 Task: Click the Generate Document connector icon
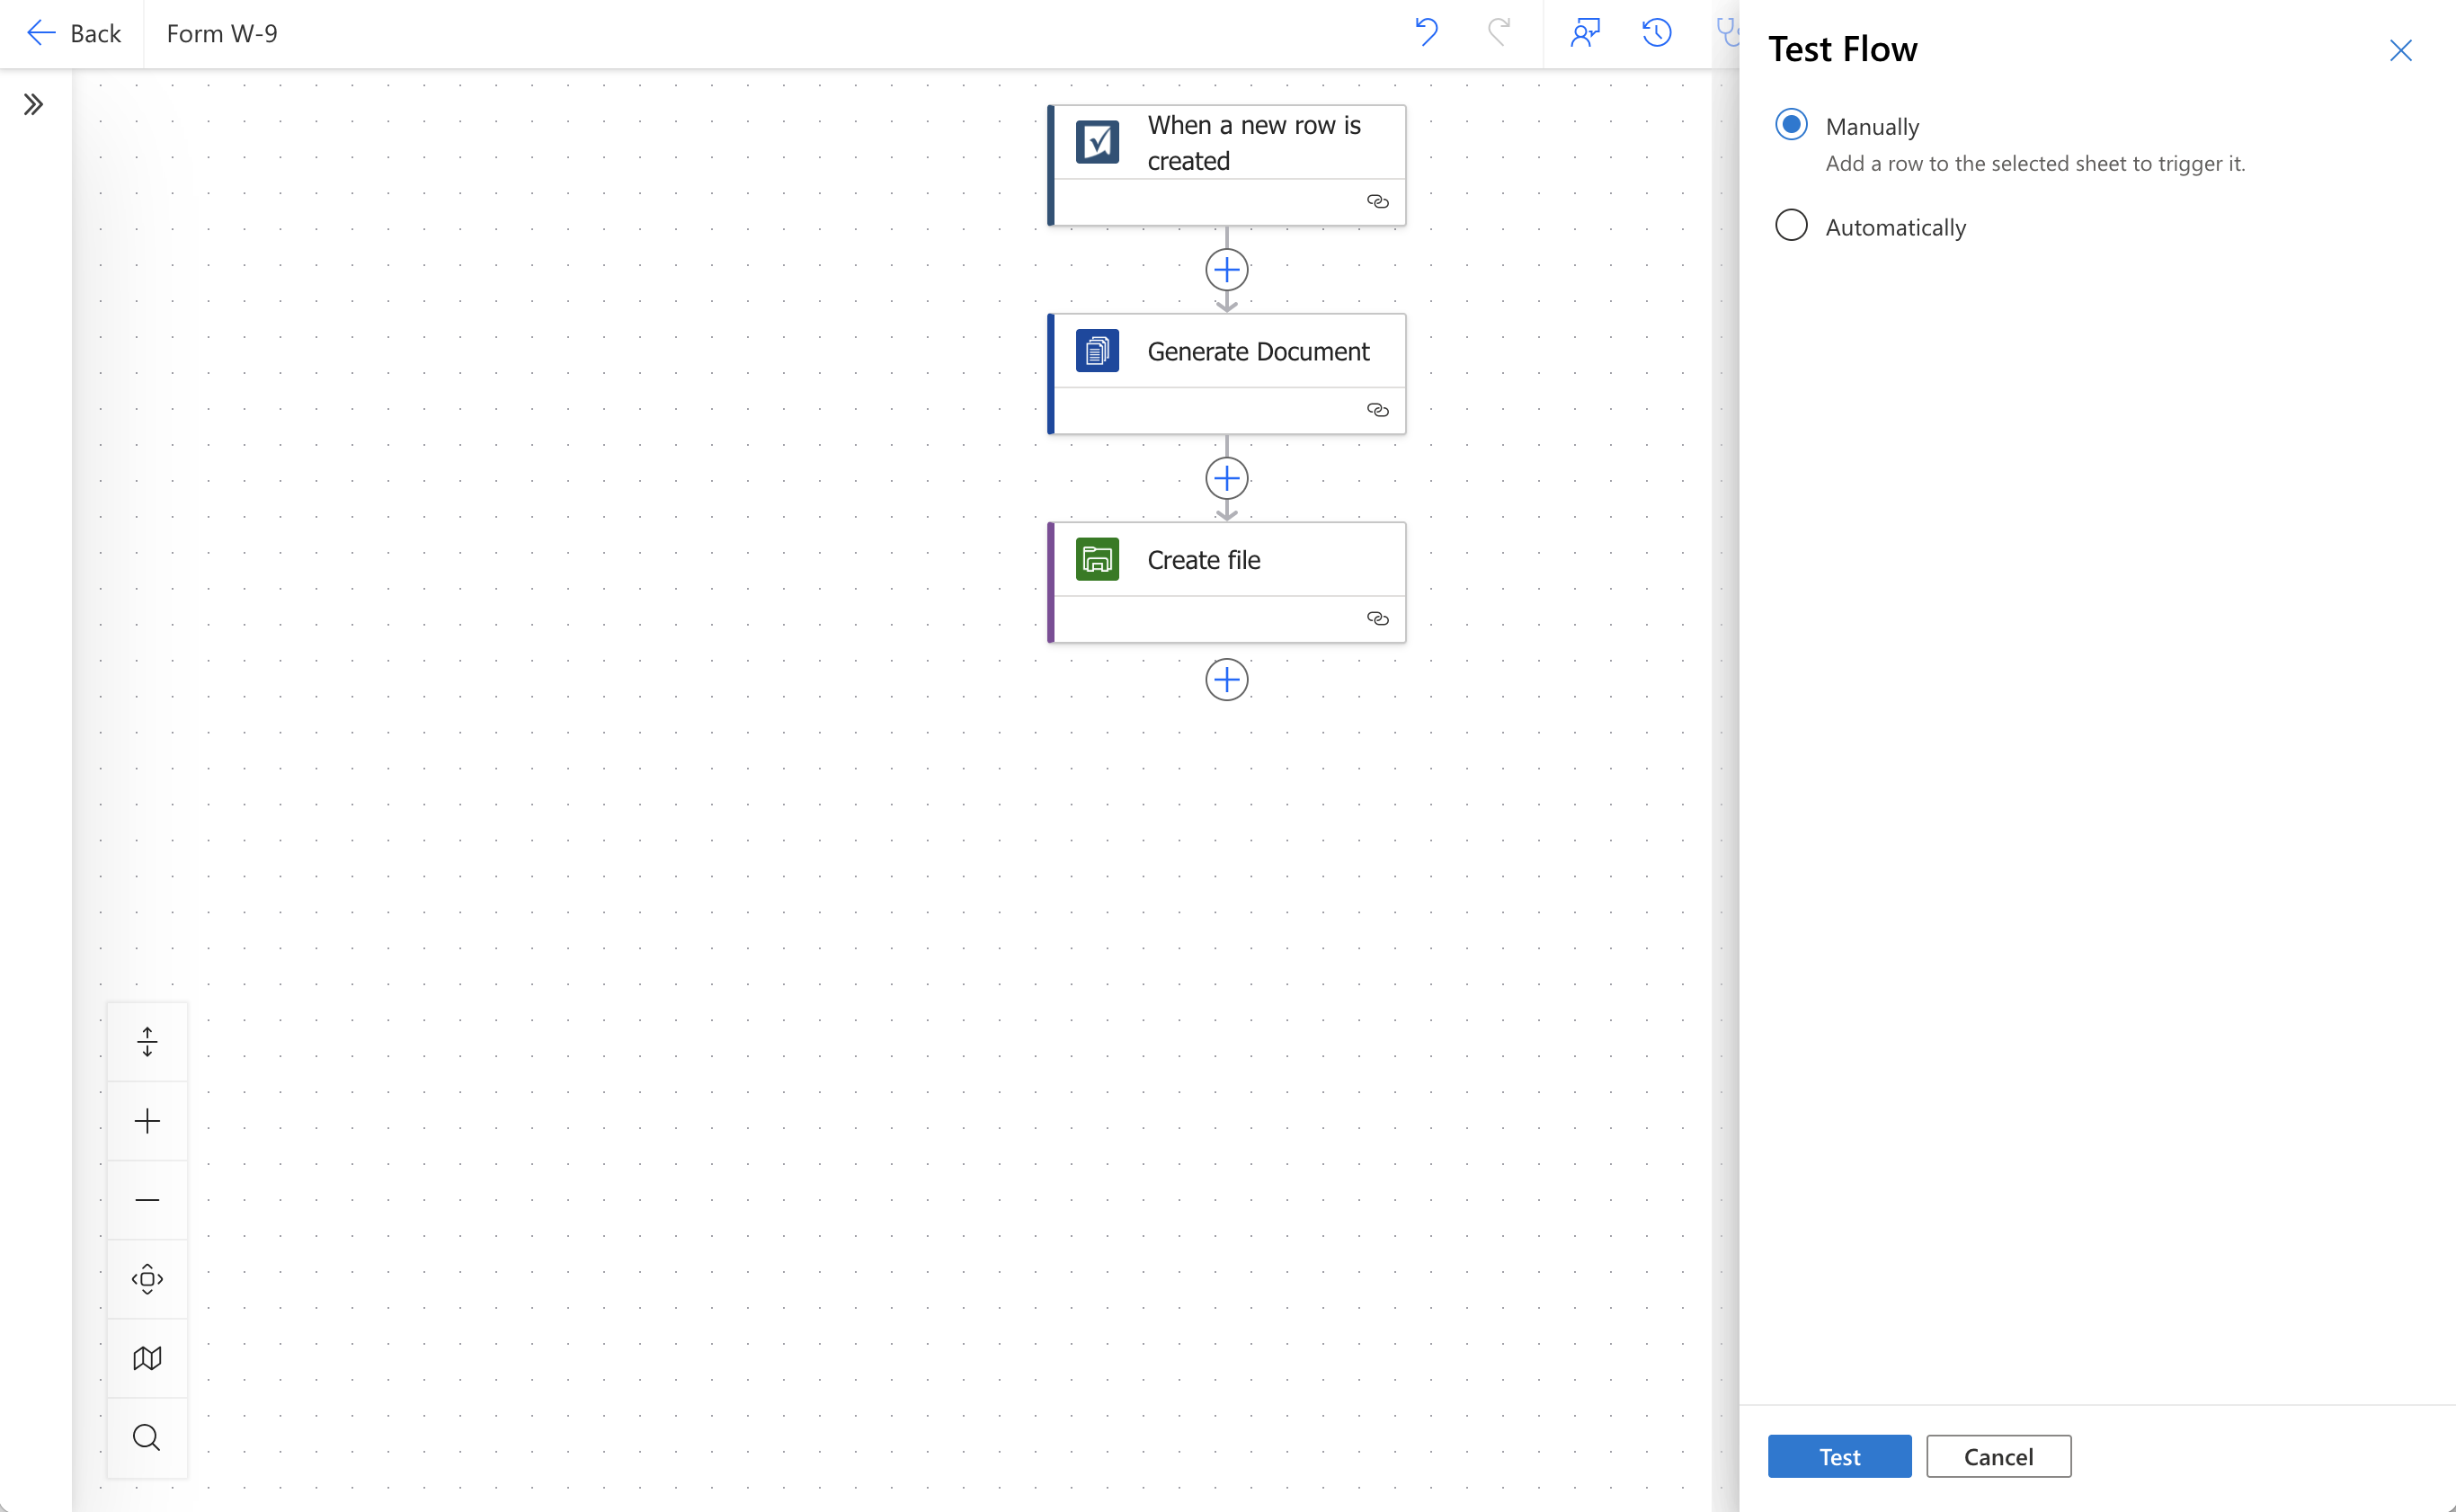[x=1097, y=351]
